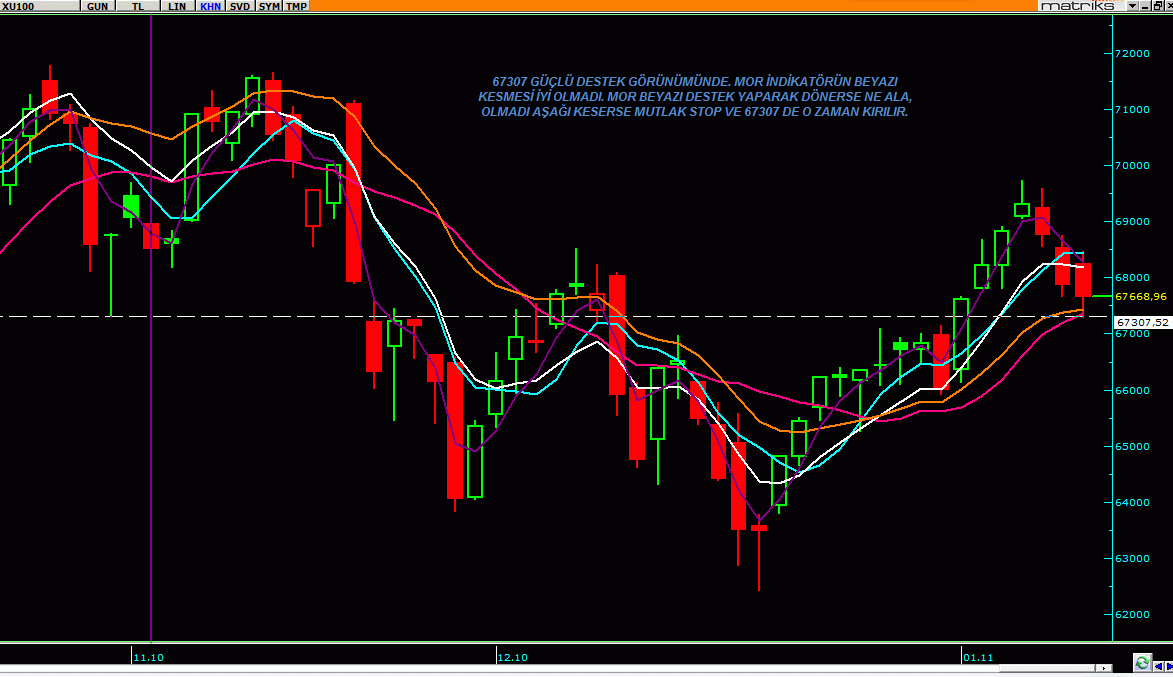
Task: Click the TL currency button
Action: [x=138, y=6]
